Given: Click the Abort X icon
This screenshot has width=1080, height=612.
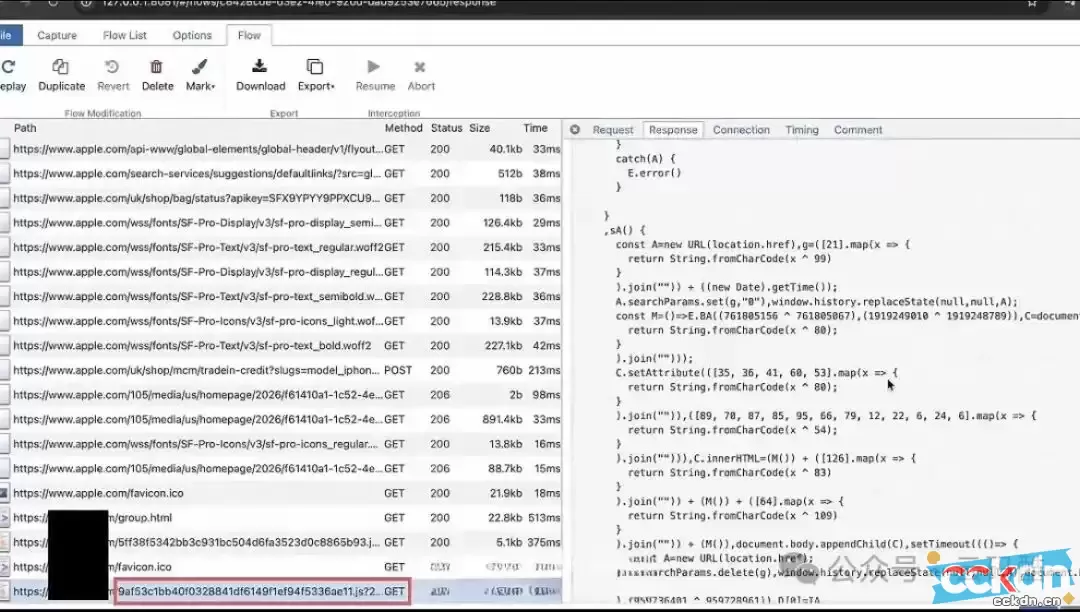Looking at the screenshot, I should pyautogui.click(x=420, y=67).
